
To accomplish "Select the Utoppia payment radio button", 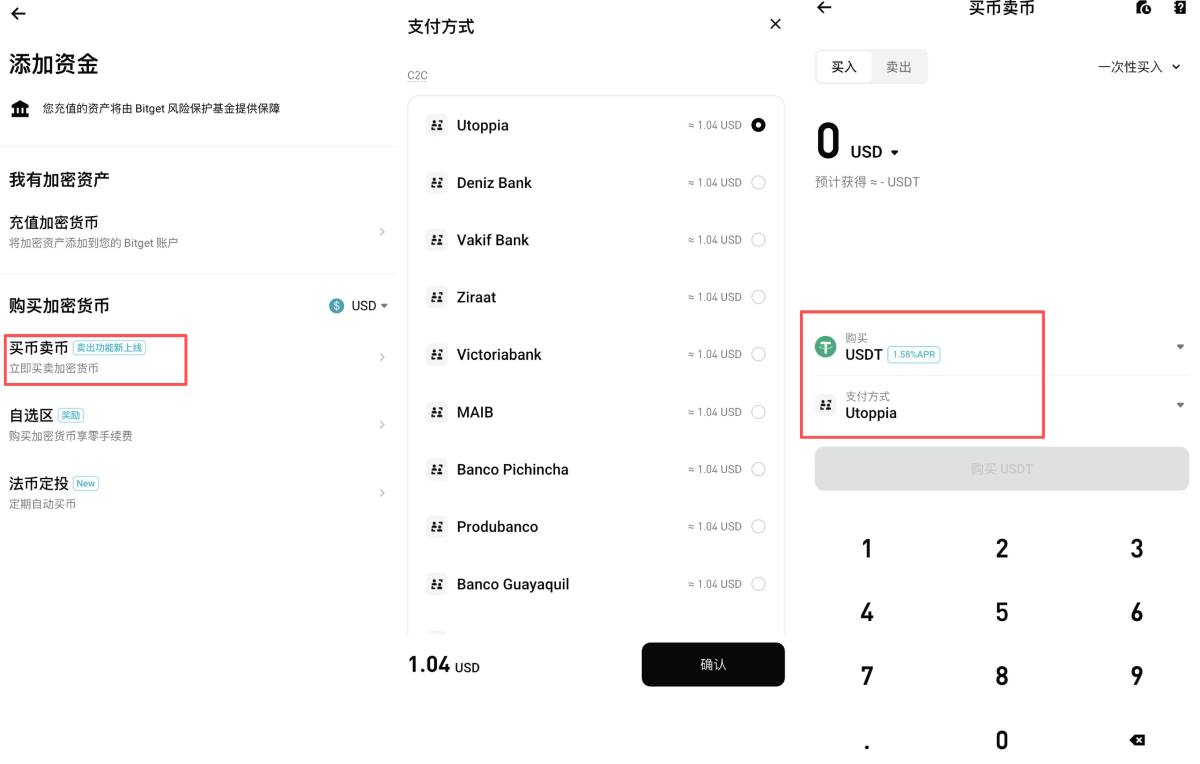I will point(757,125).
